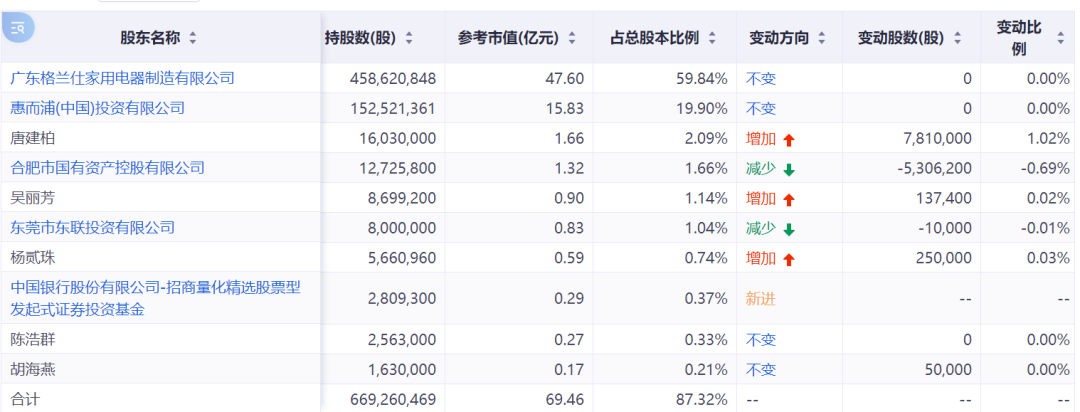
Task: Click share count 2,809,300
Action: [402, 299]
